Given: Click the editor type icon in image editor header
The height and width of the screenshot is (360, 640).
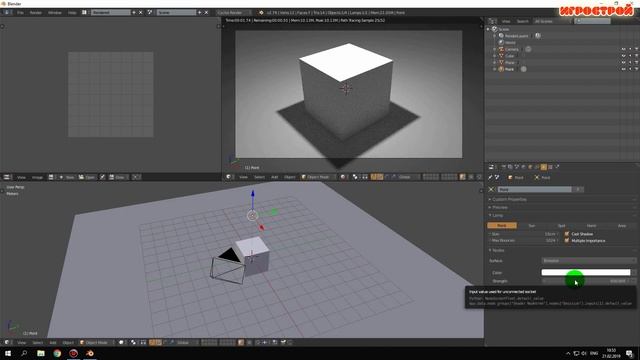Looking at the screenshot, I should pyautogui.click(x=7, y=177).
